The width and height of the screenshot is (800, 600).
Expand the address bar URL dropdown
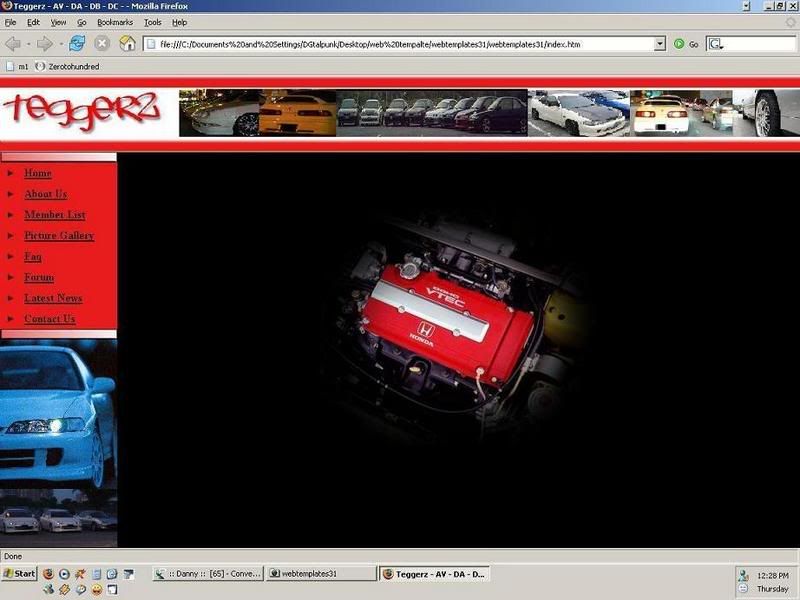(x=660, y=44)
